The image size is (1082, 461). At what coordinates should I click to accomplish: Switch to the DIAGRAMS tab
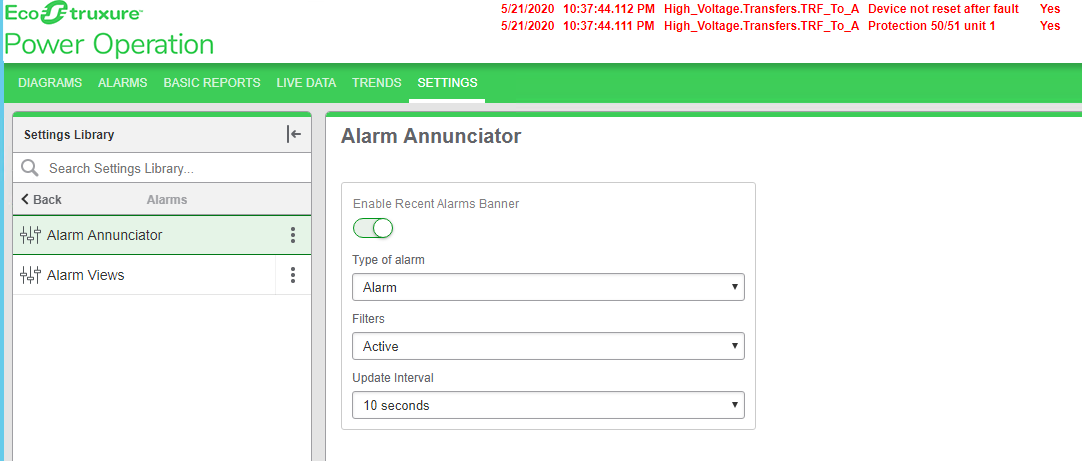tap(50, 83)
